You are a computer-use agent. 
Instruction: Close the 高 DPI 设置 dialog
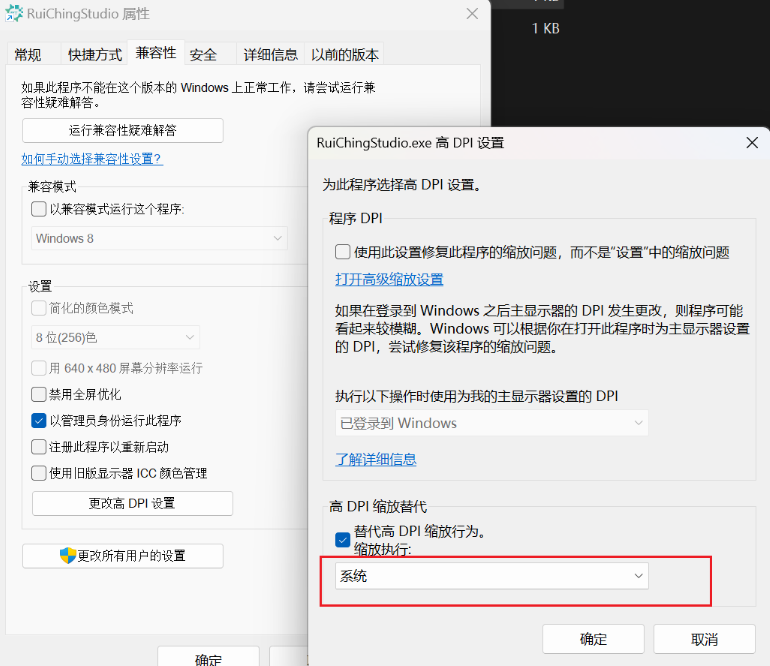pos(752,143)
